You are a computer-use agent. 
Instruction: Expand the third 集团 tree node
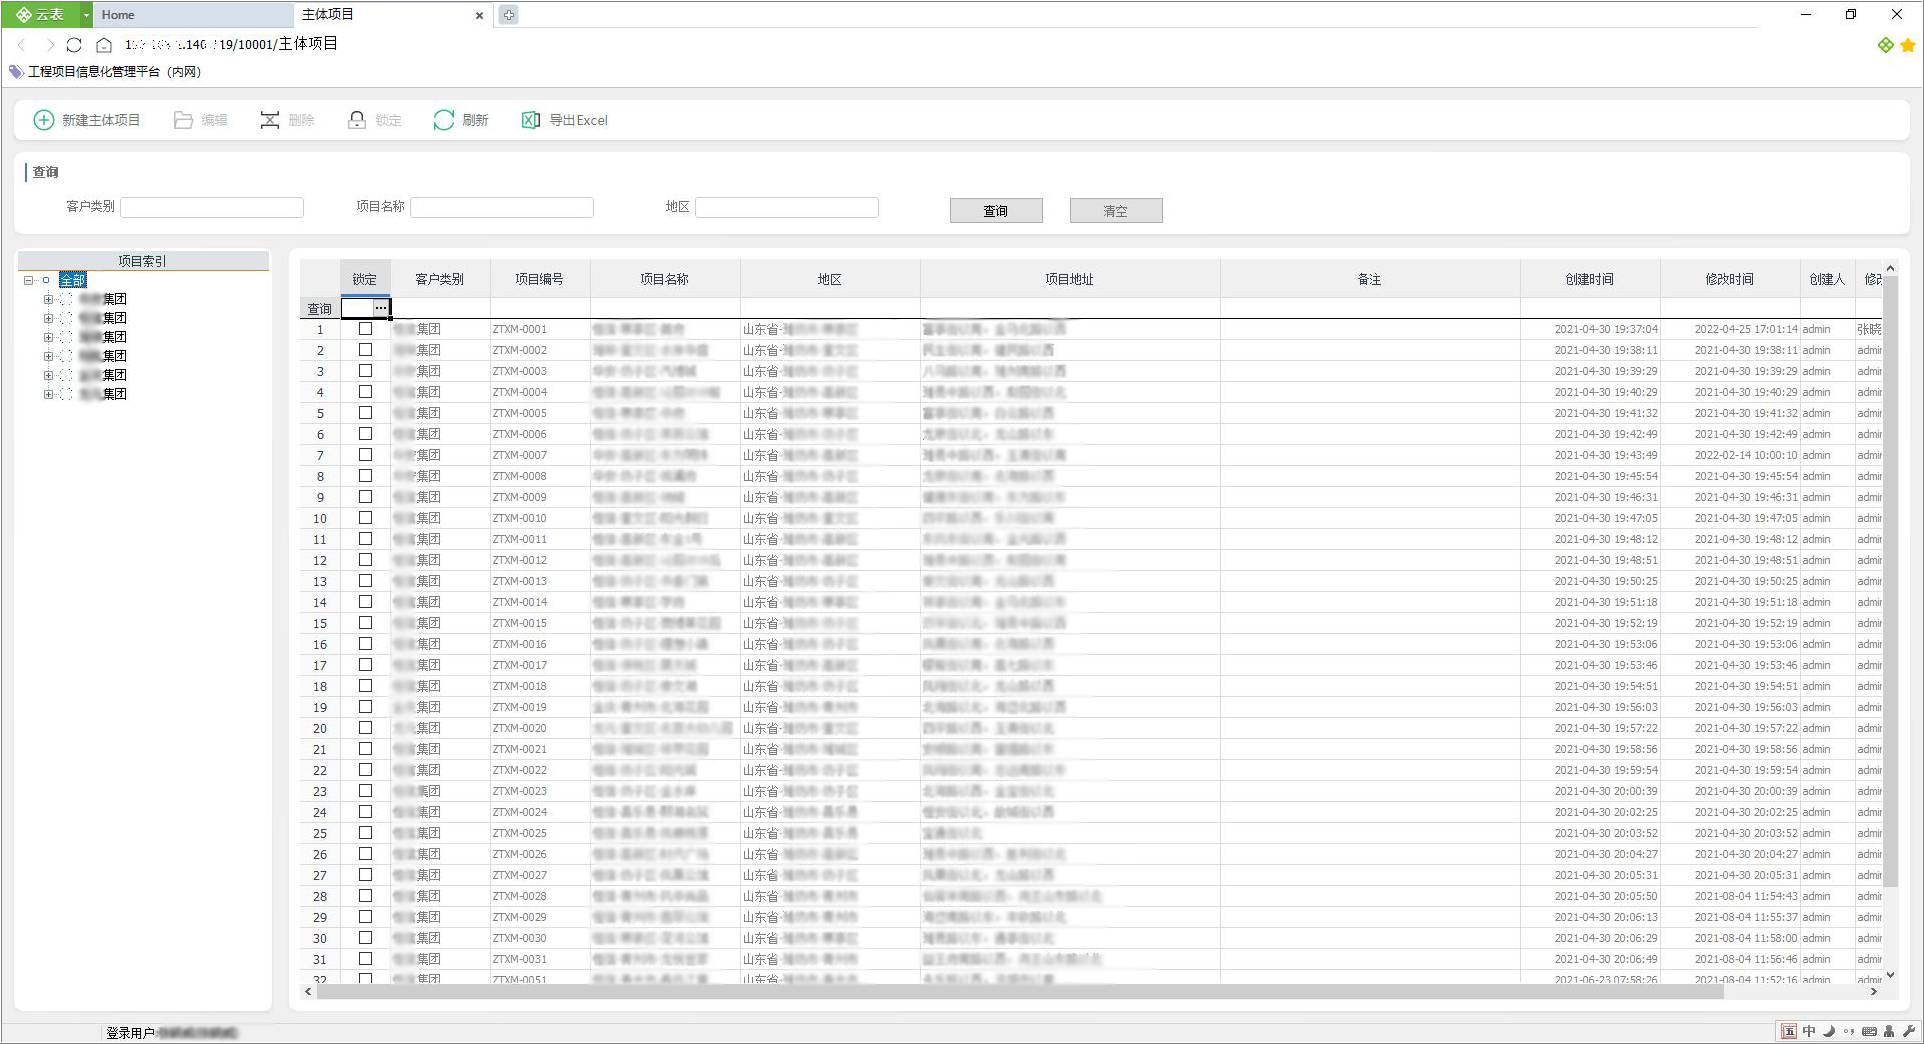(x=47, y=337)
